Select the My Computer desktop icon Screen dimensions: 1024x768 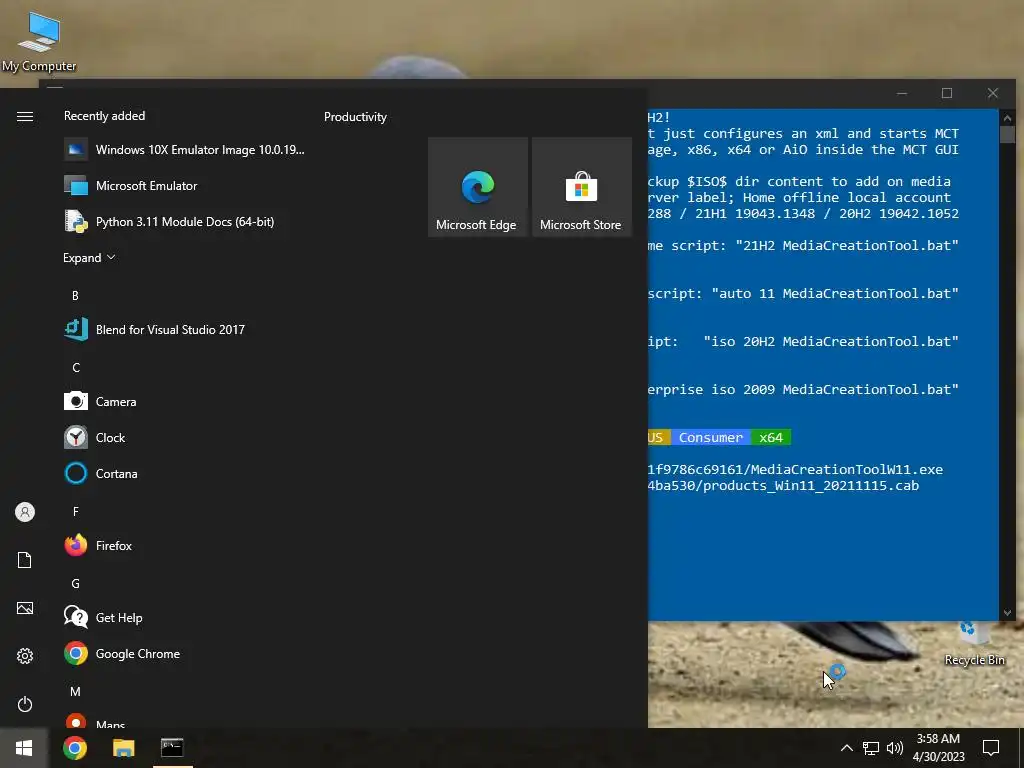pyautogui.click(x=39, y=42)
